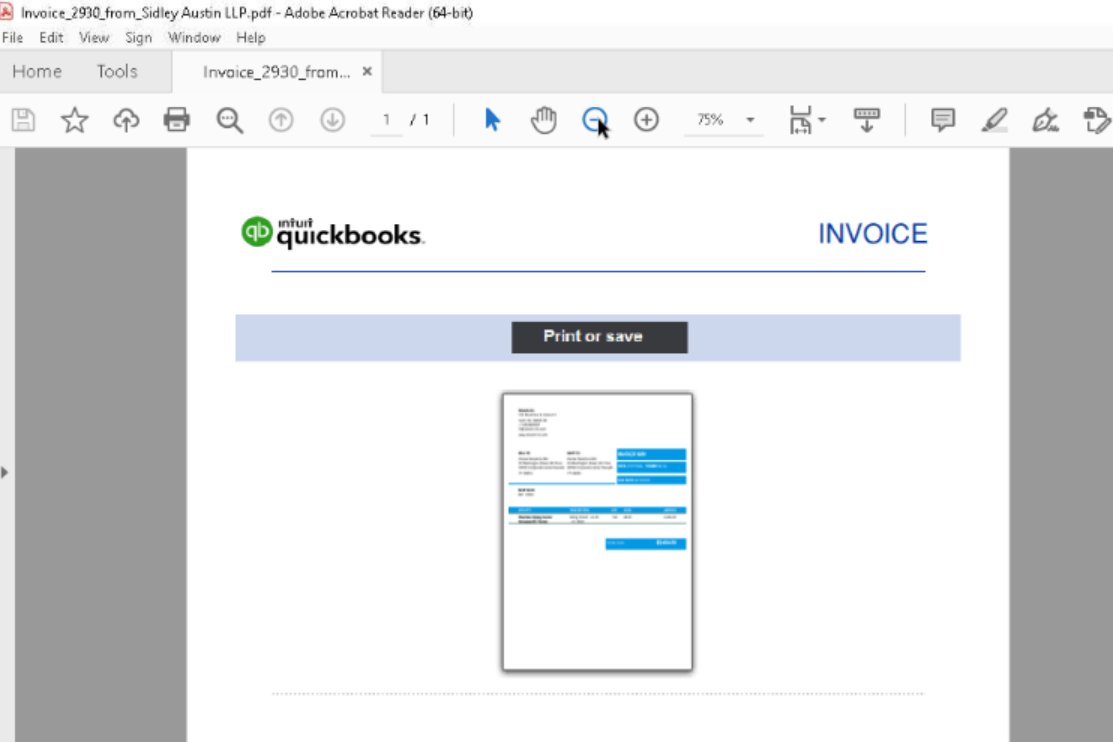The width and height of the screenshot is (1113, 742).
Task: Open the Sign menu
Action: point(138,38)
